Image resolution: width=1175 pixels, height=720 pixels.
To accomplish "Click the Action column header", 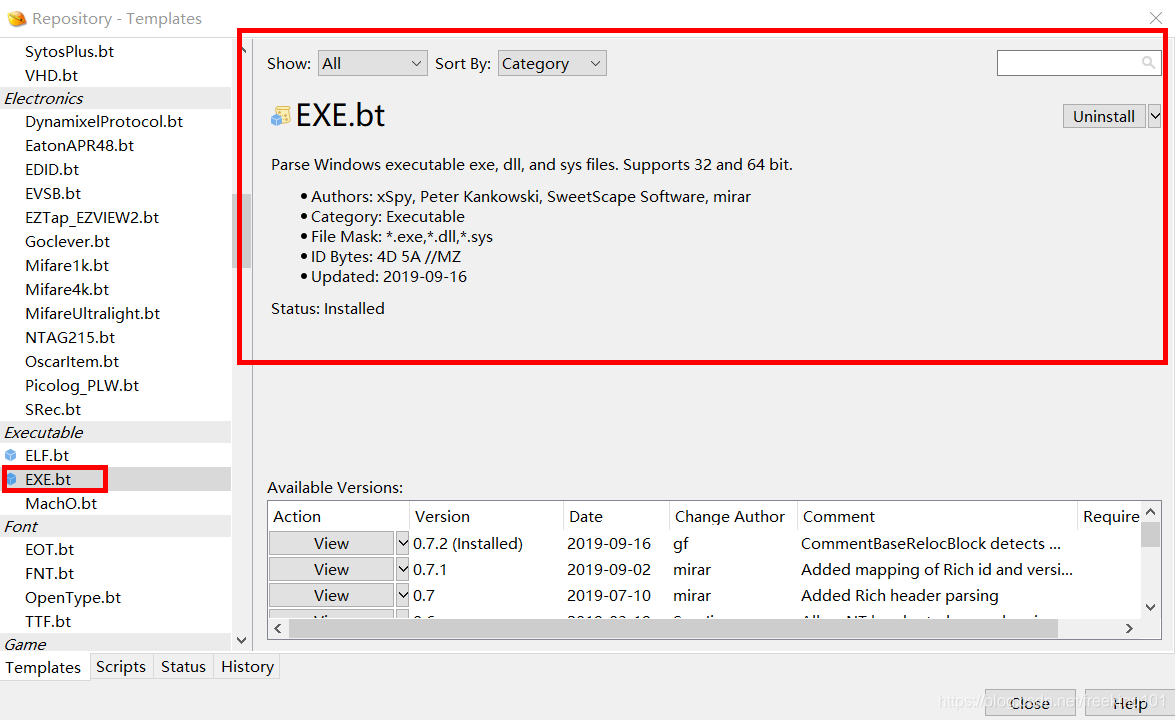I will click(339, 516).
